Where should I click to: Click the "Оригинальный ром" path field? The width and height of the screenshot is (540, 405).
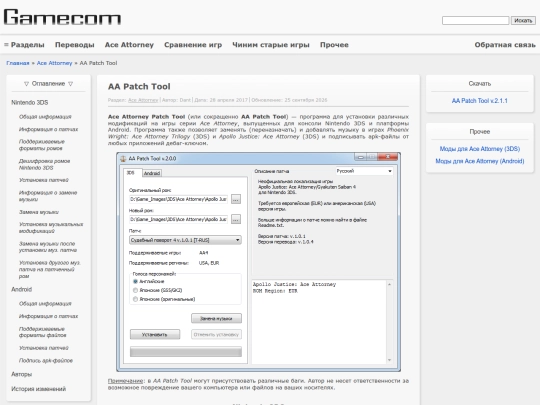click(x=178, y=199)
